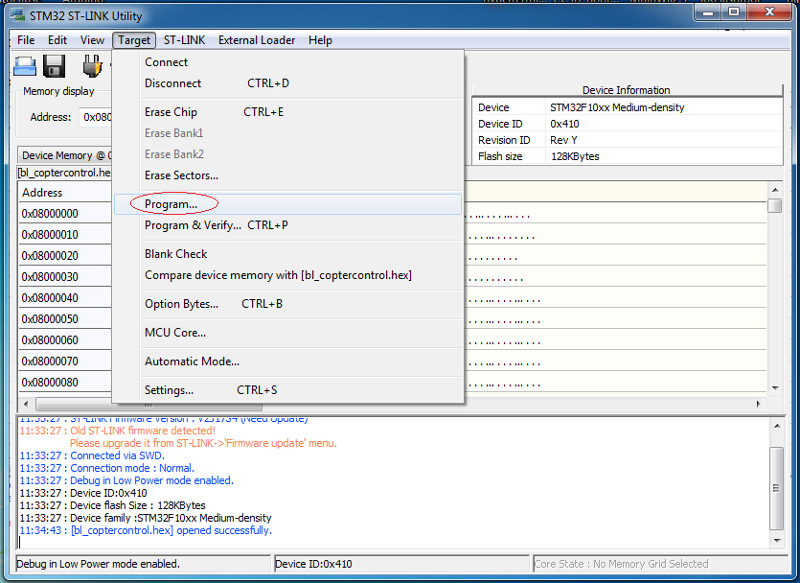Select the 0x08000080 address row
This screenshot has height=583, width=800.
65,382
